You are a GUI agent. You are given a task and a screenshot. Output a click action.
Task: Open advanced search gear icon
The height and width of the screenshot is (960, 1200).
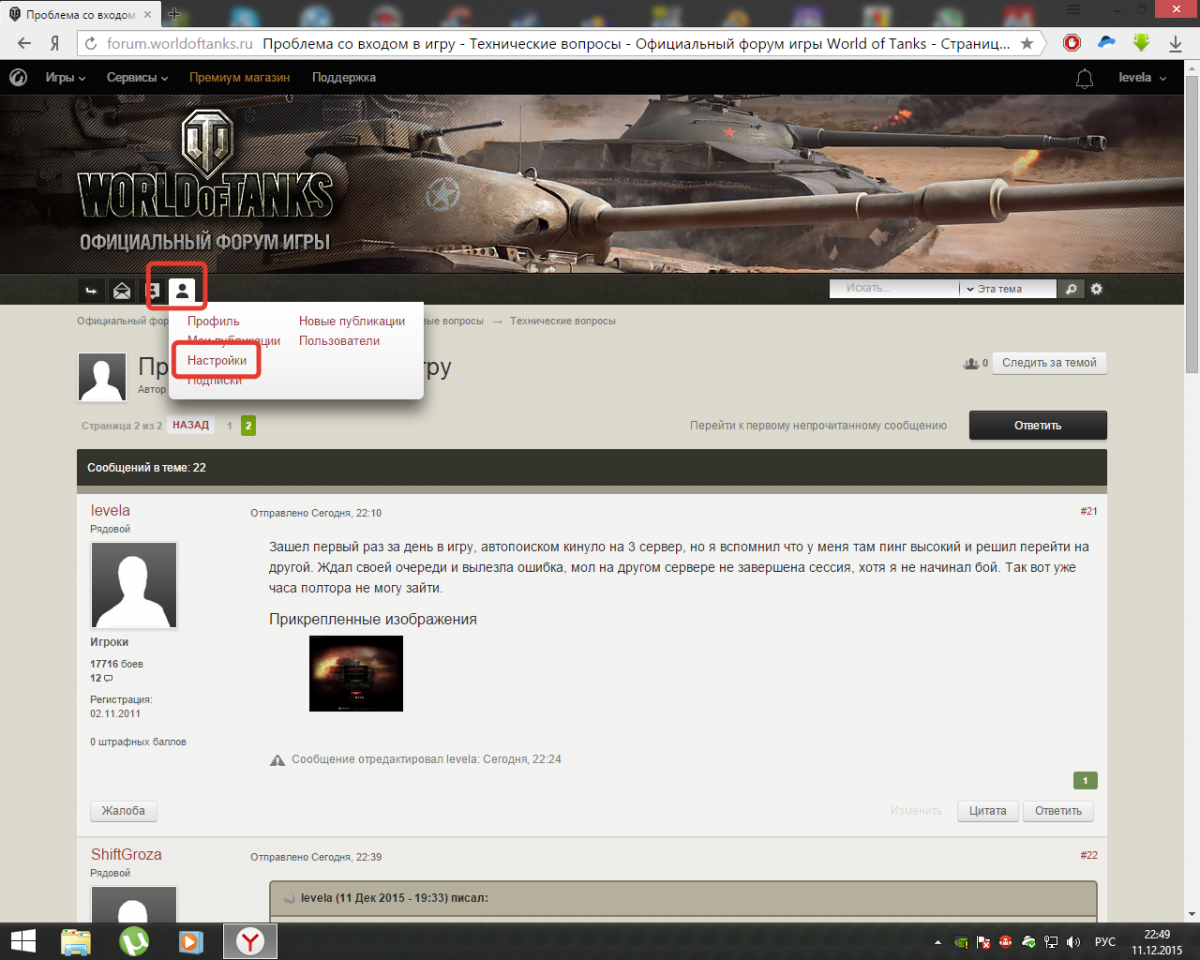coord(1097,289)
